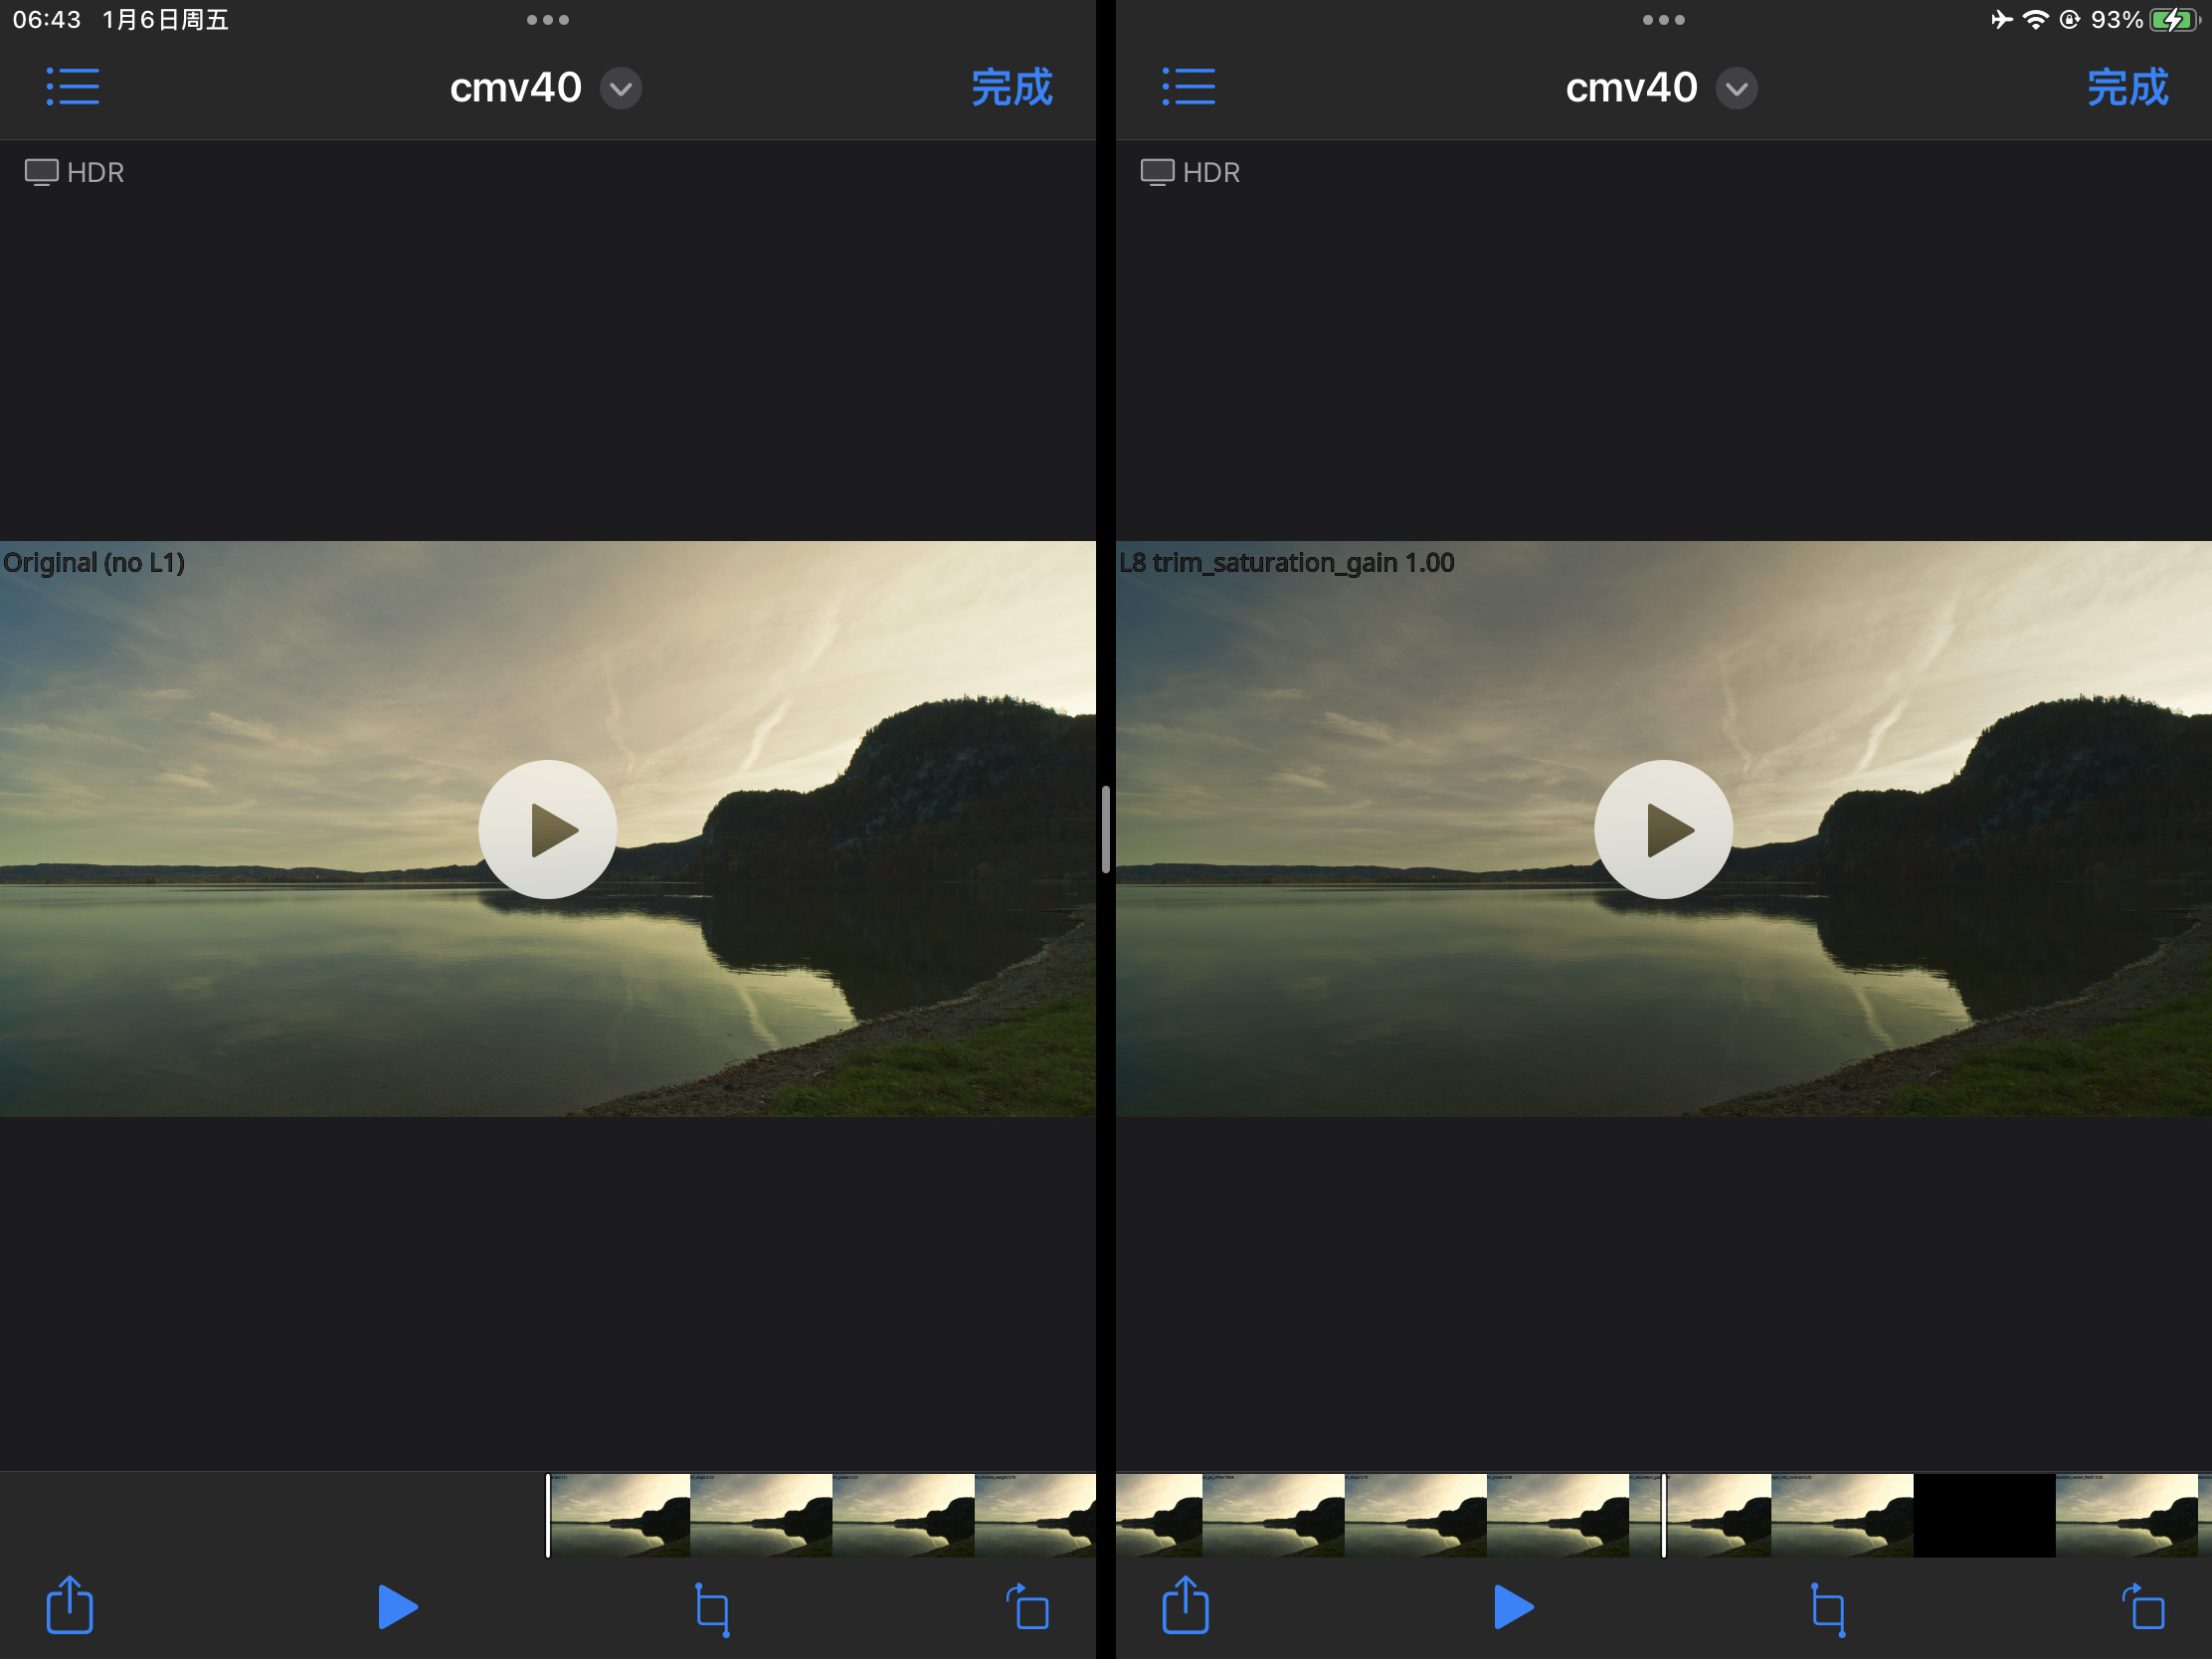Play the Original (no L1) video overlay

point(548,829)
